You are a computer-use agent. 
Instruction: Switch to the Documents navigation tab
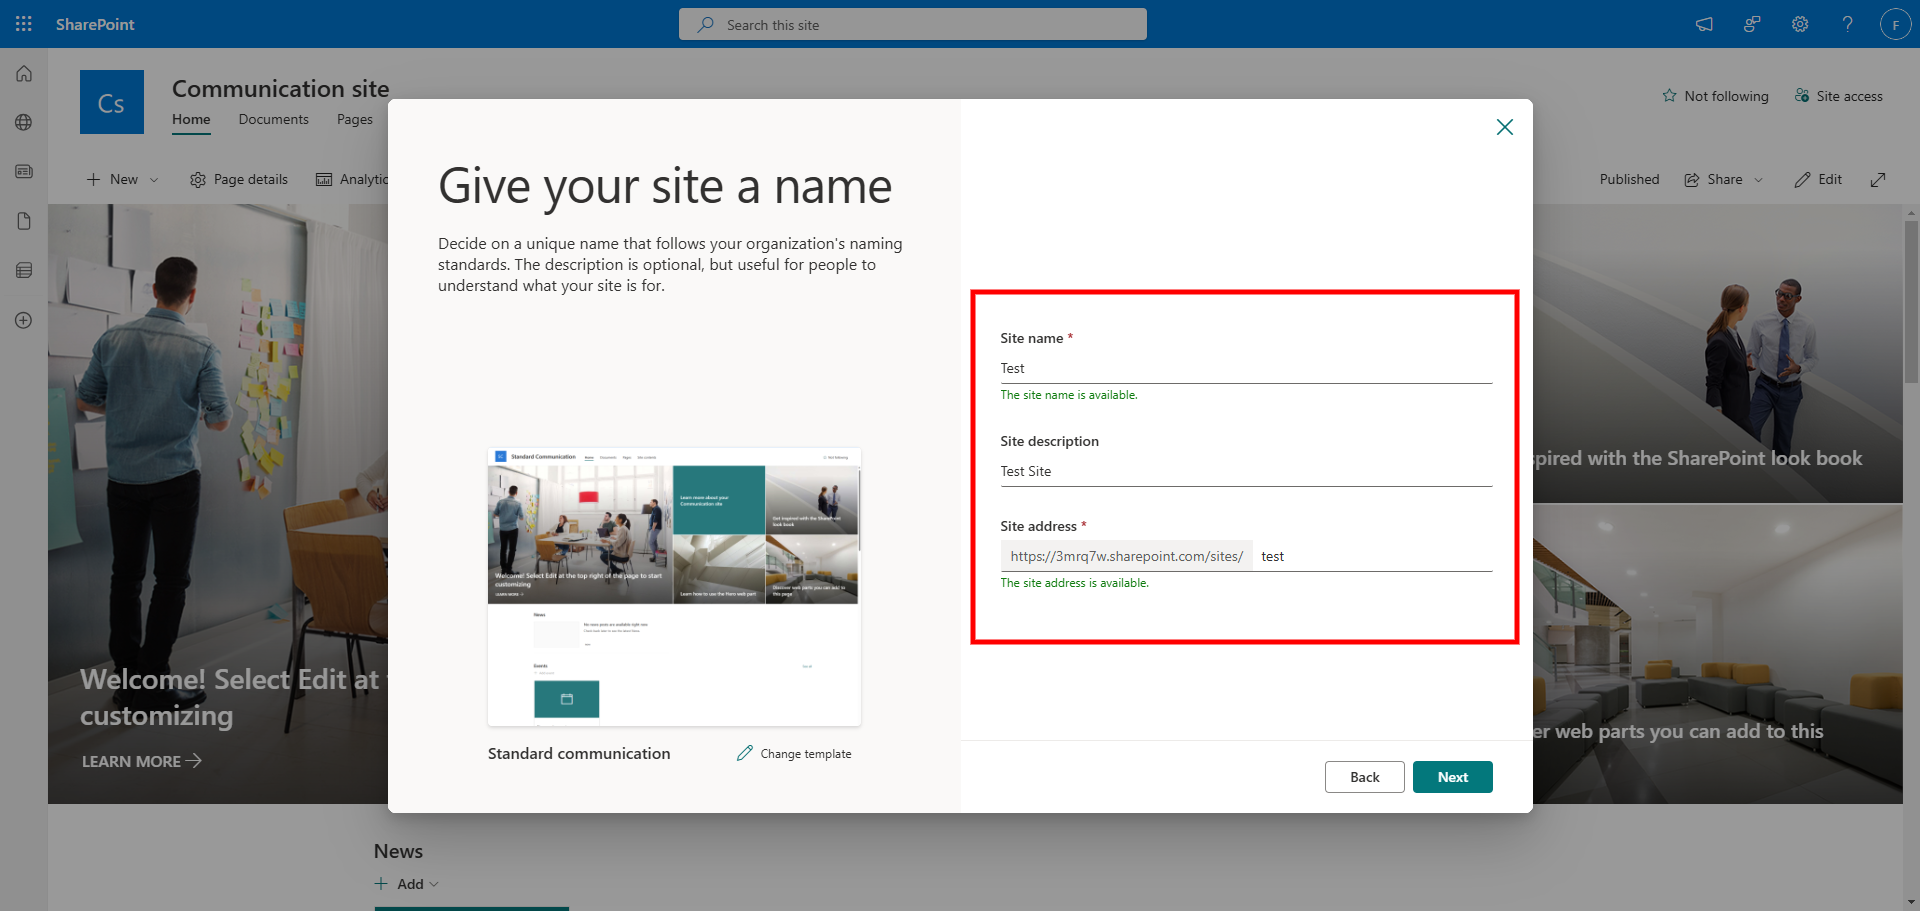click(273, 120)
